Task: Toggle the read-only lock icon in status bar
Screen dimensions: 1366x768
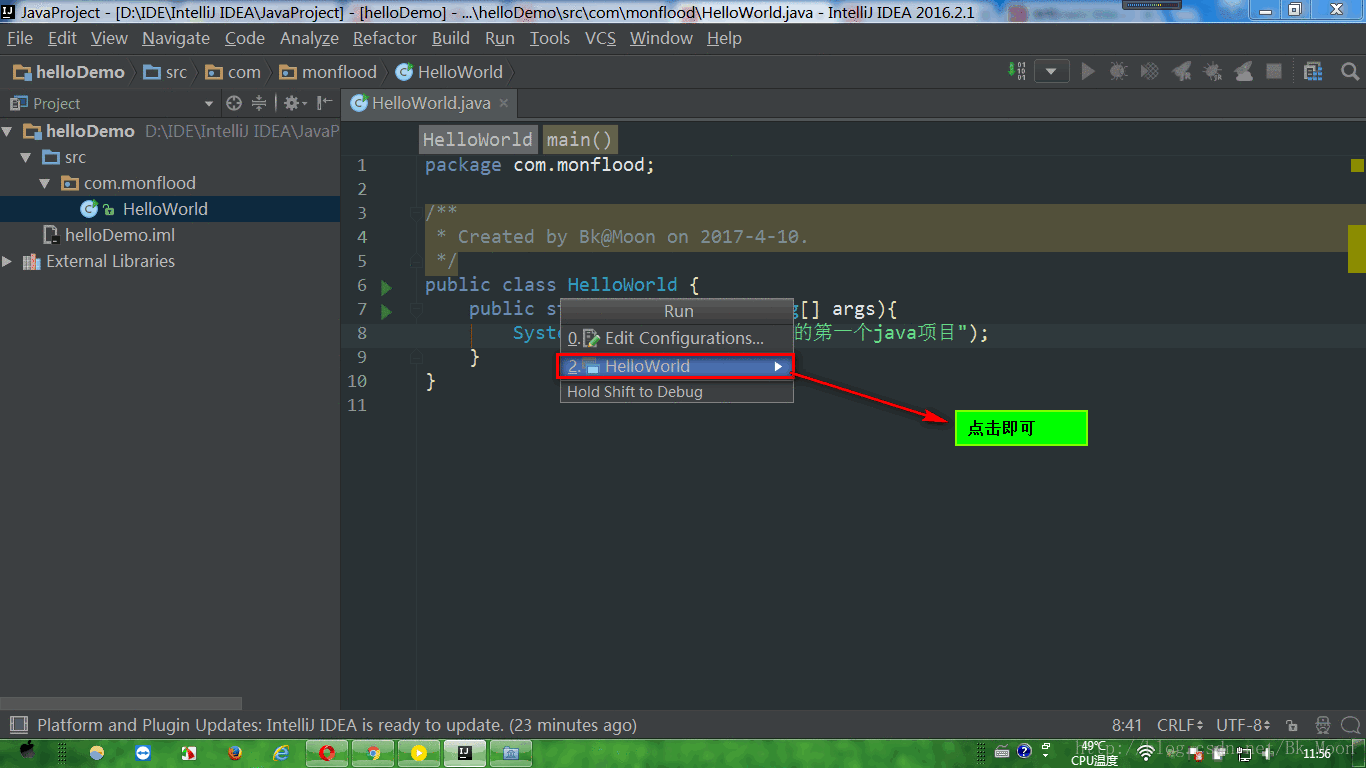Action: (1293, 725)
